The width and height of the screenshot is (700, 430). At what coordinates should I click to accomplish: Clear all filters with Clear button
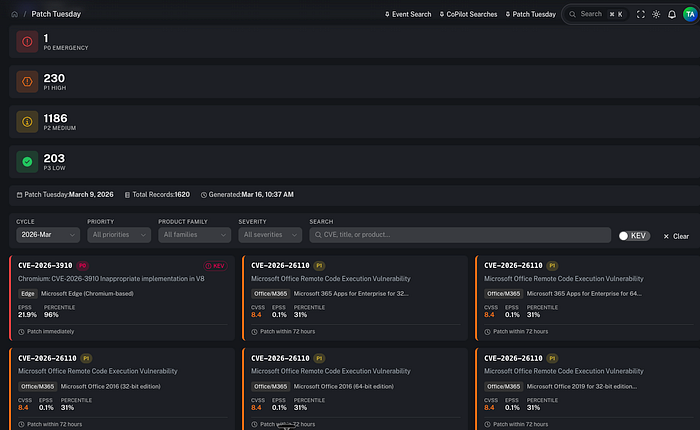point(676,236)
